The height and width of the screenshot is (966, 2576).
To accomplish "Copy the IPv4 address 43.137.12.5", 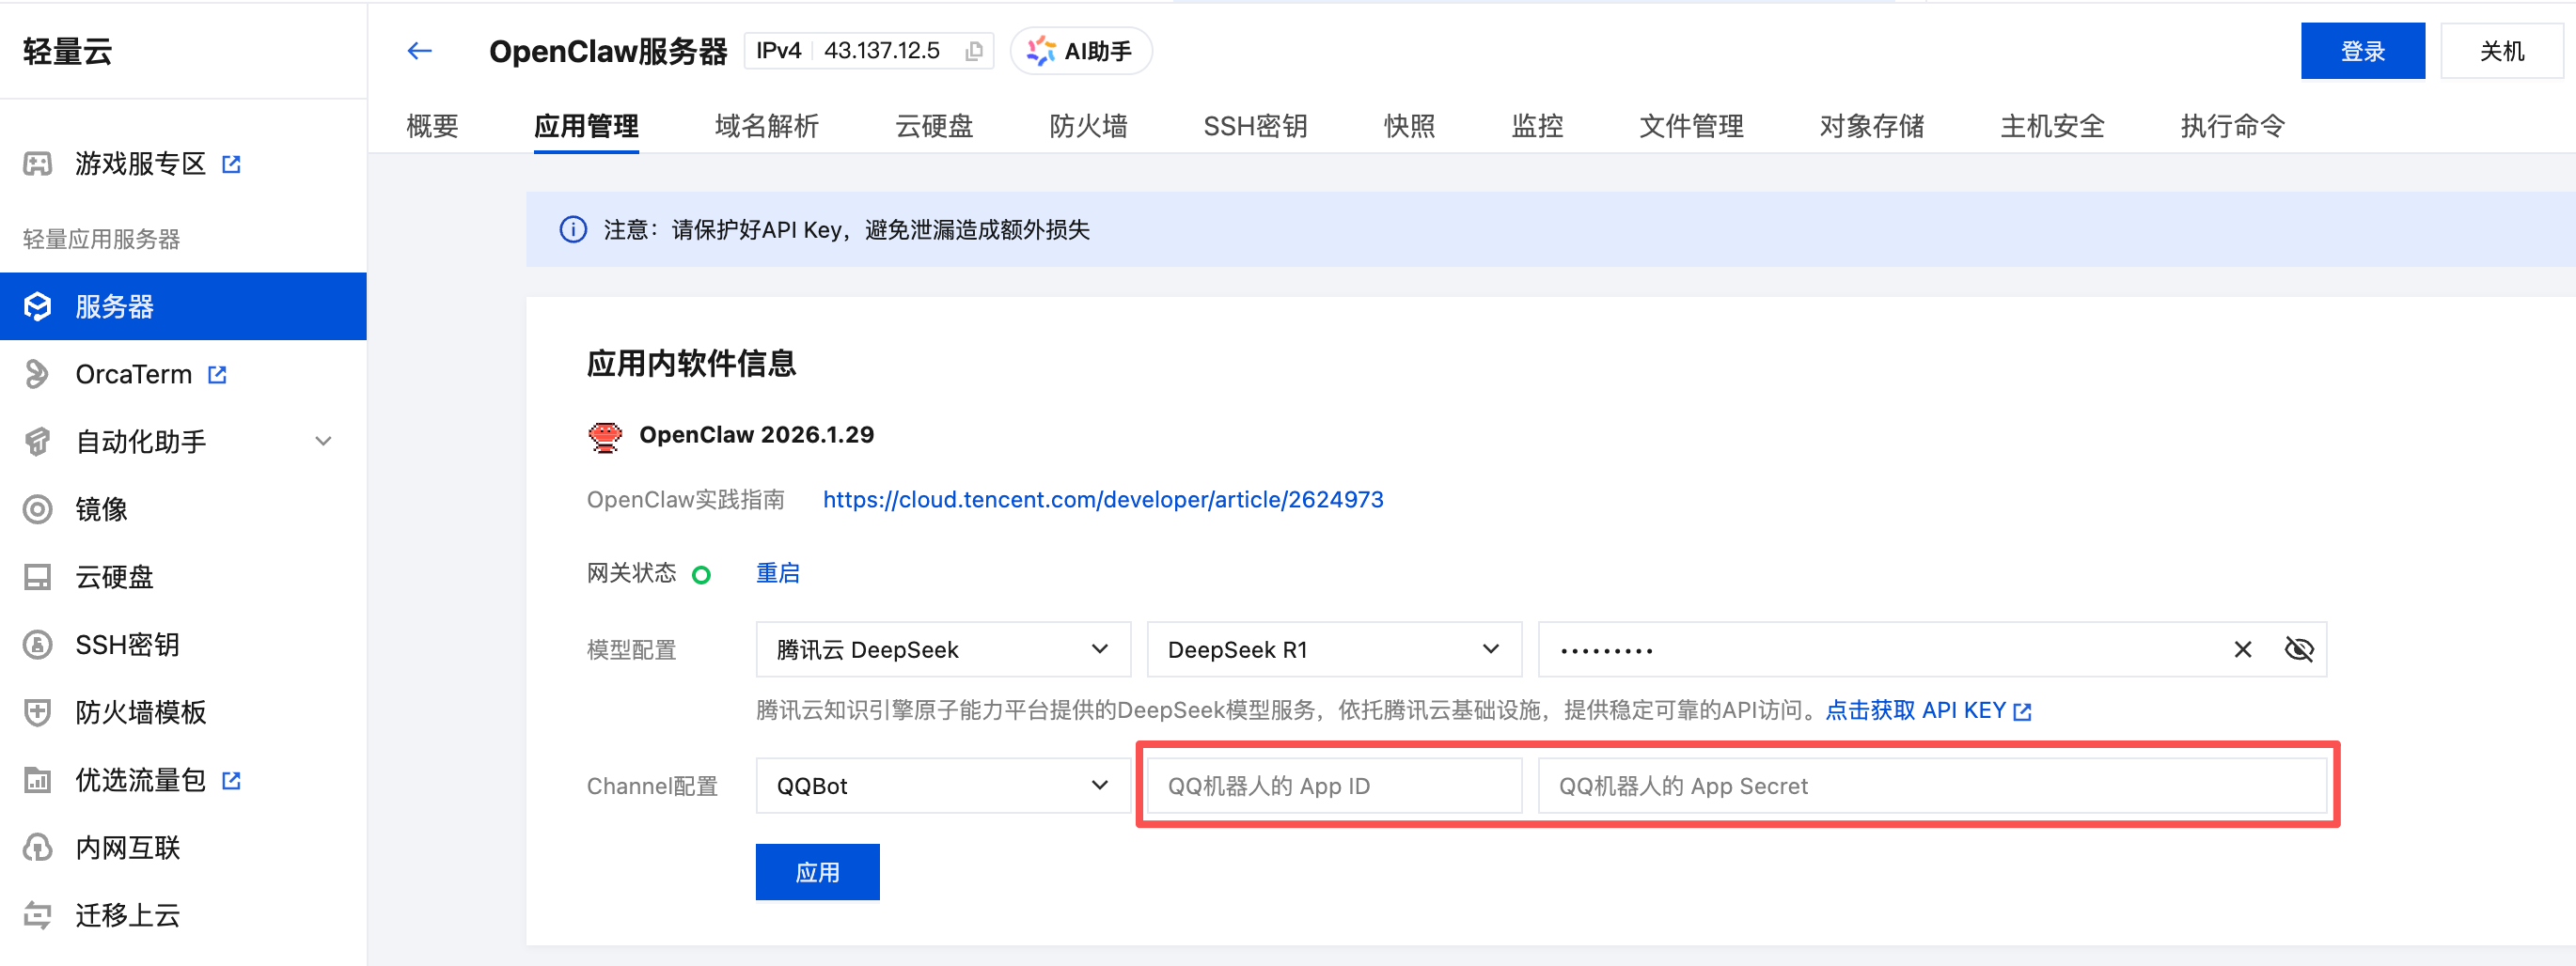I will click(x=973, y=50).
